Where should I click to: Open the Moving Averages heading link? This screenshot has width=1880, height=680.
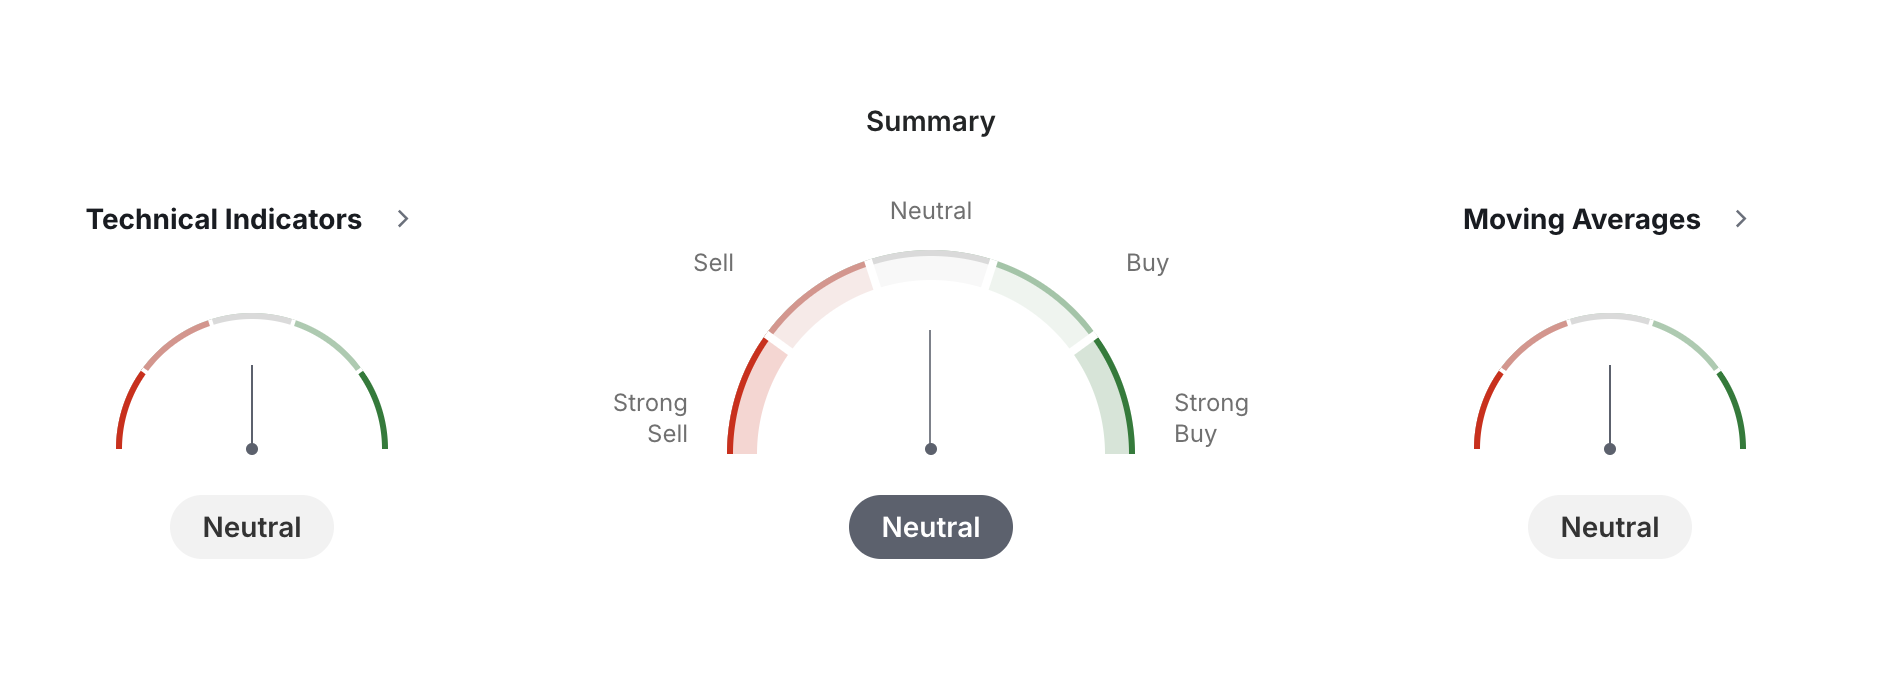pos(1581,219)
